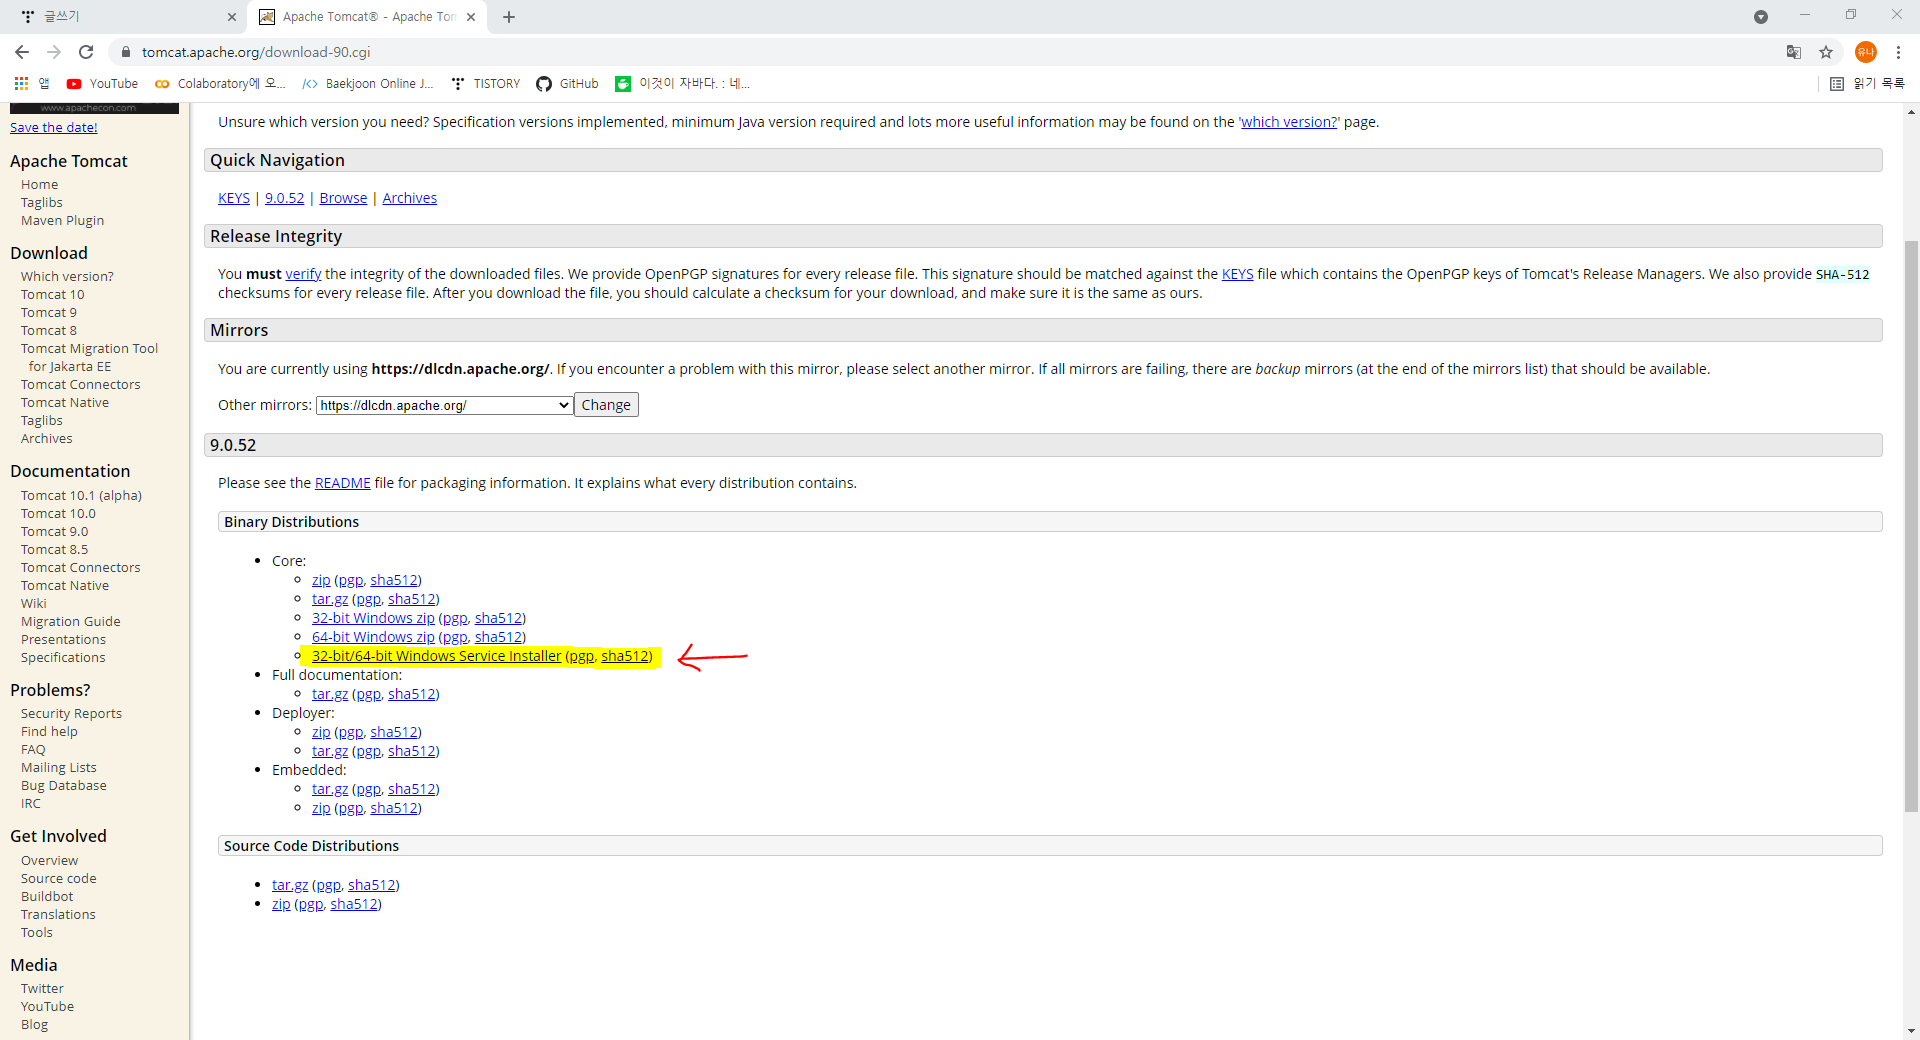Open Tomcat 10 download page
1920x1040 pixels.
pos(53,295)
